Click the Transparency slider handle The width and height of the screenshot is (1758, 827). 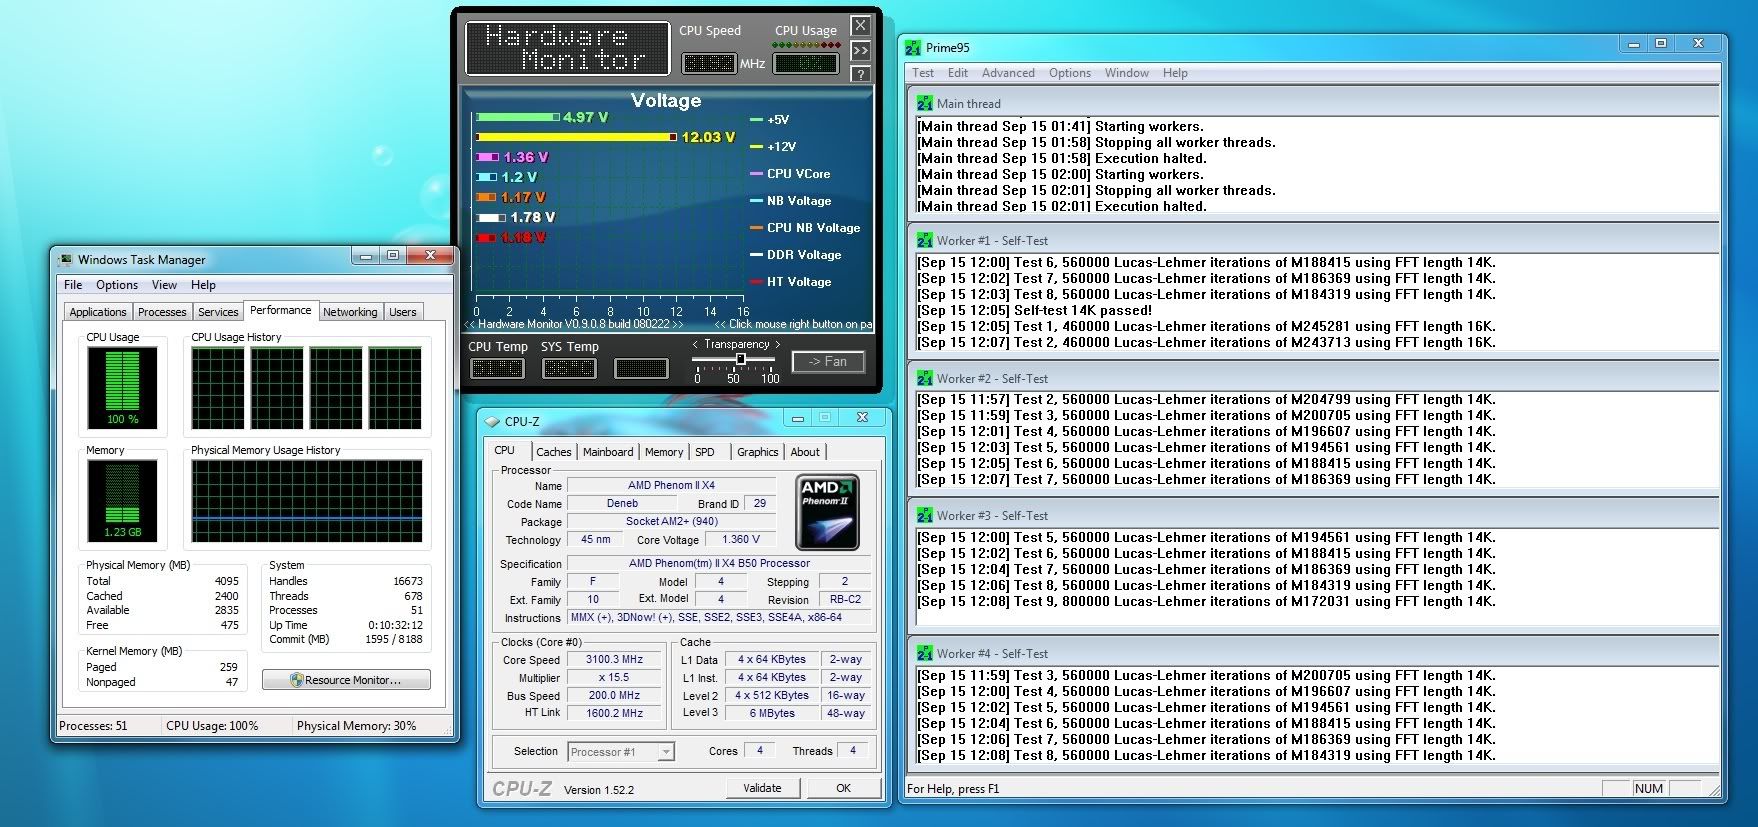point(740,360)
